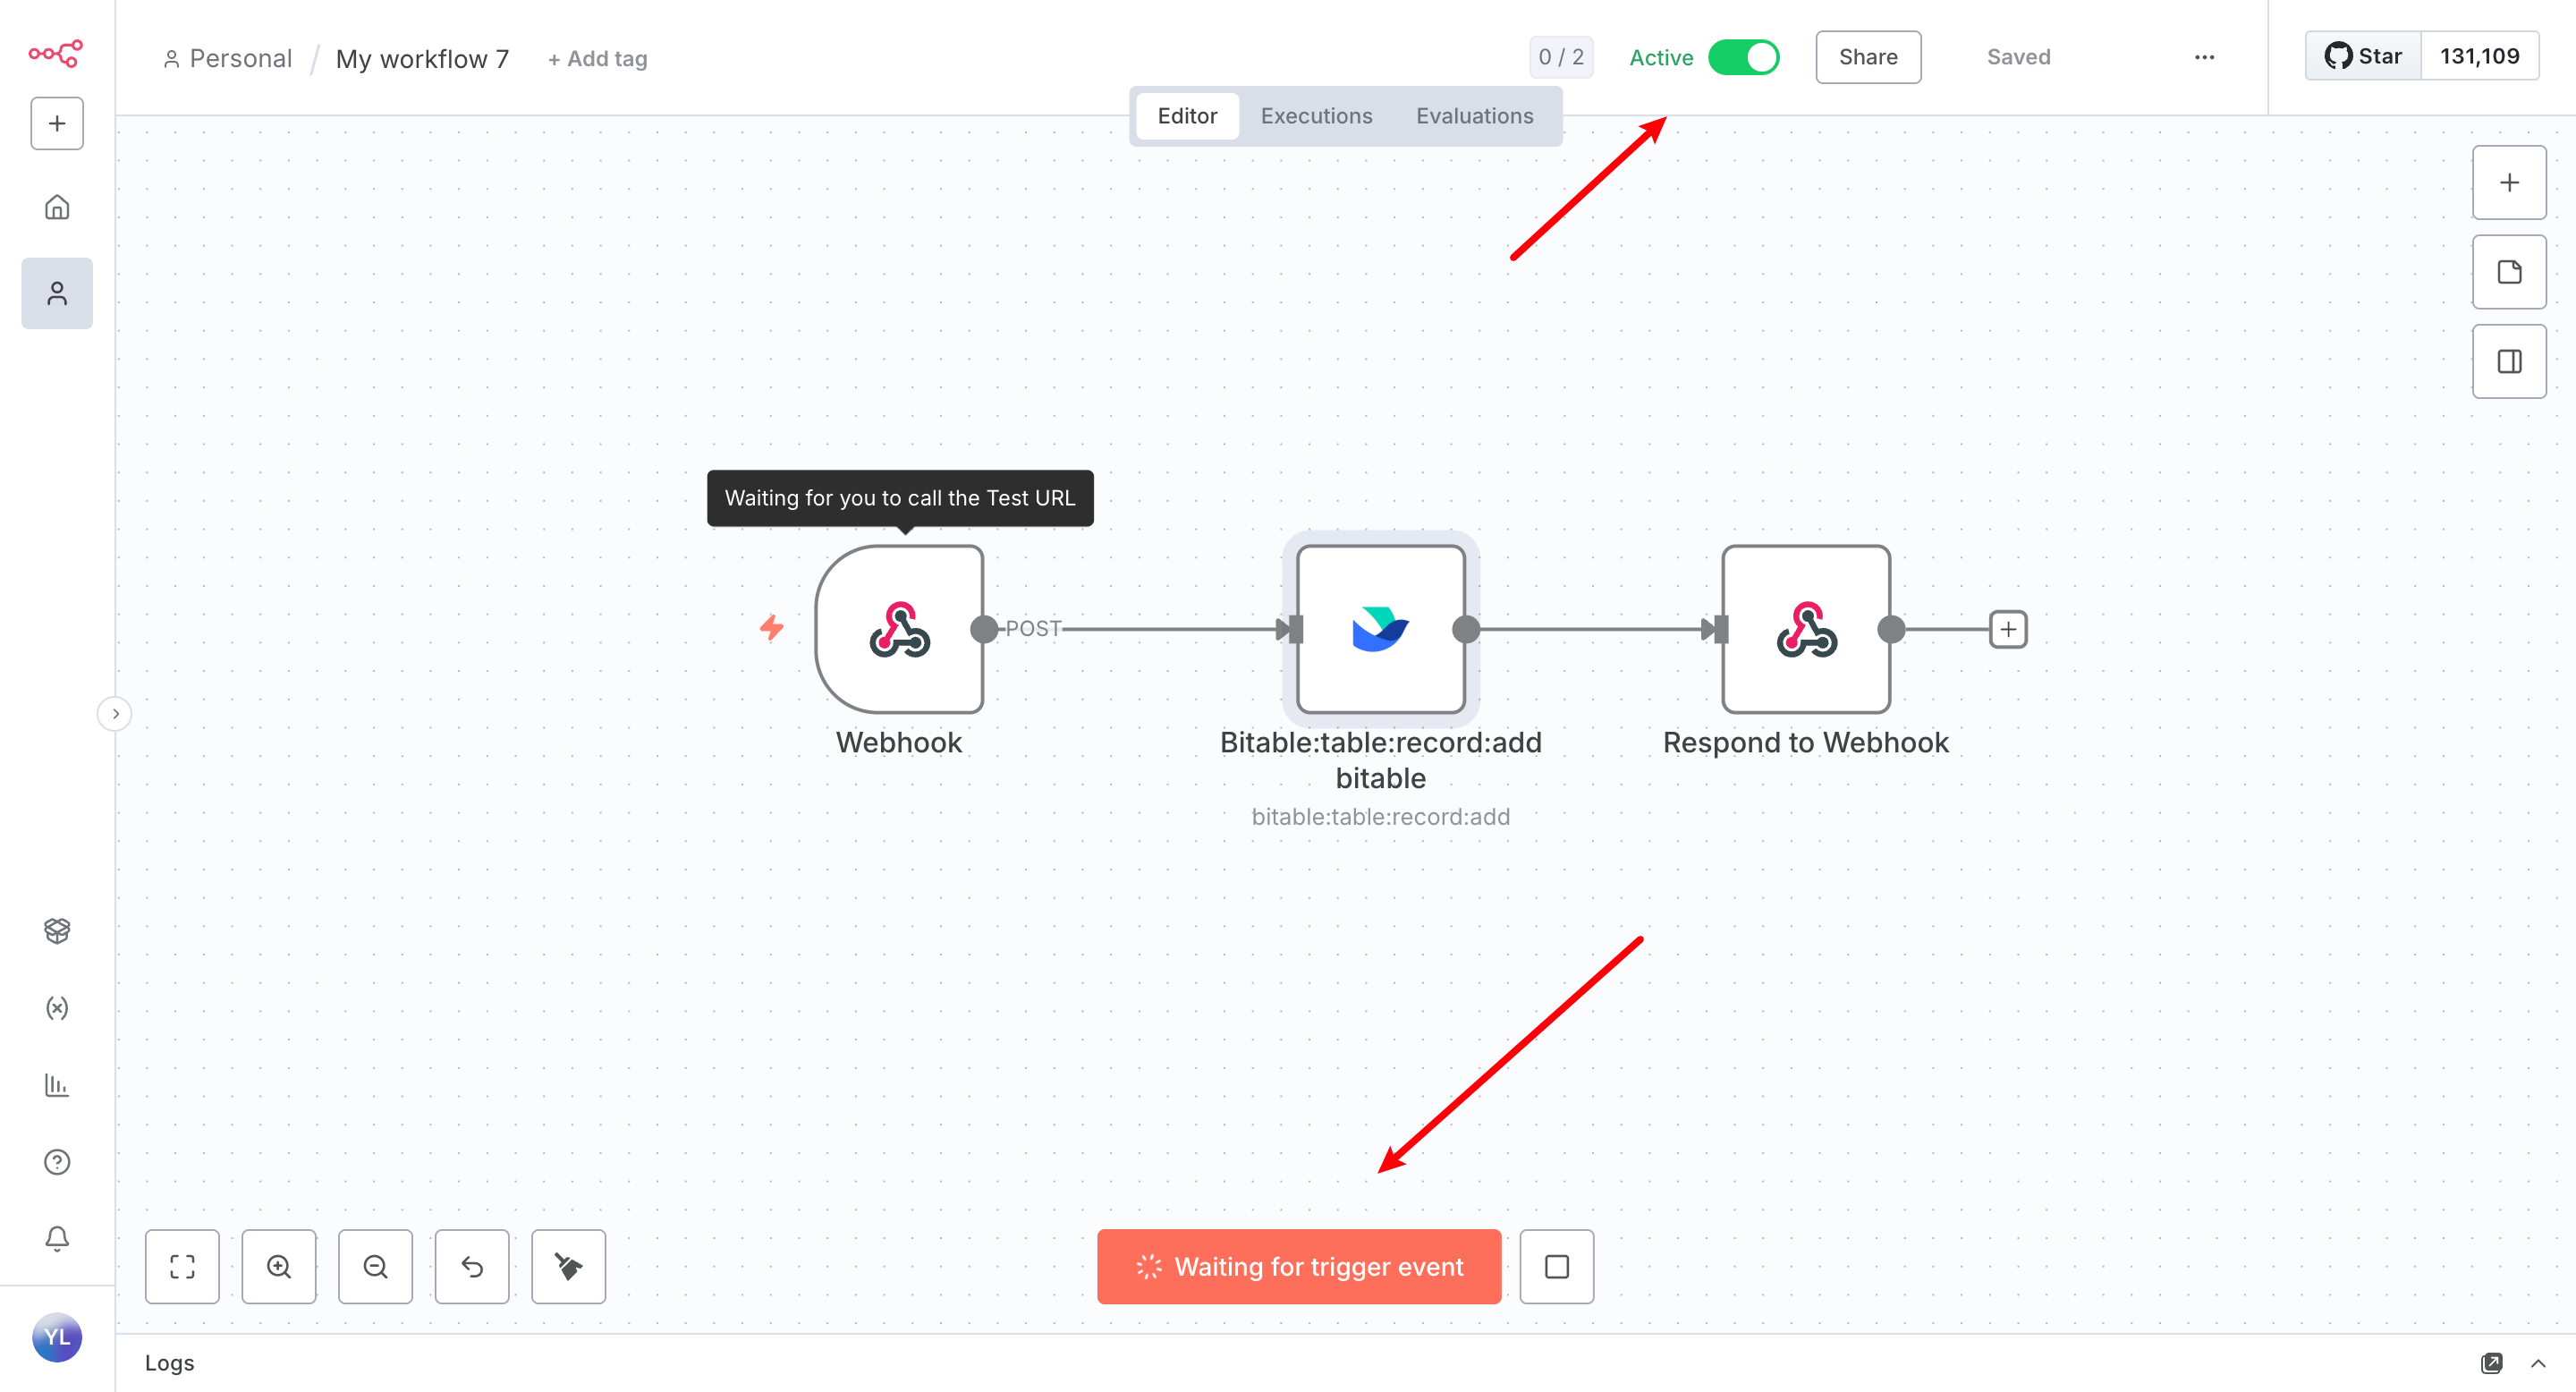The height and width of the screenshot is (1392, 2576).
Task: Click the tidy up nodes broom icon
Action: (x=568, y=1266)
